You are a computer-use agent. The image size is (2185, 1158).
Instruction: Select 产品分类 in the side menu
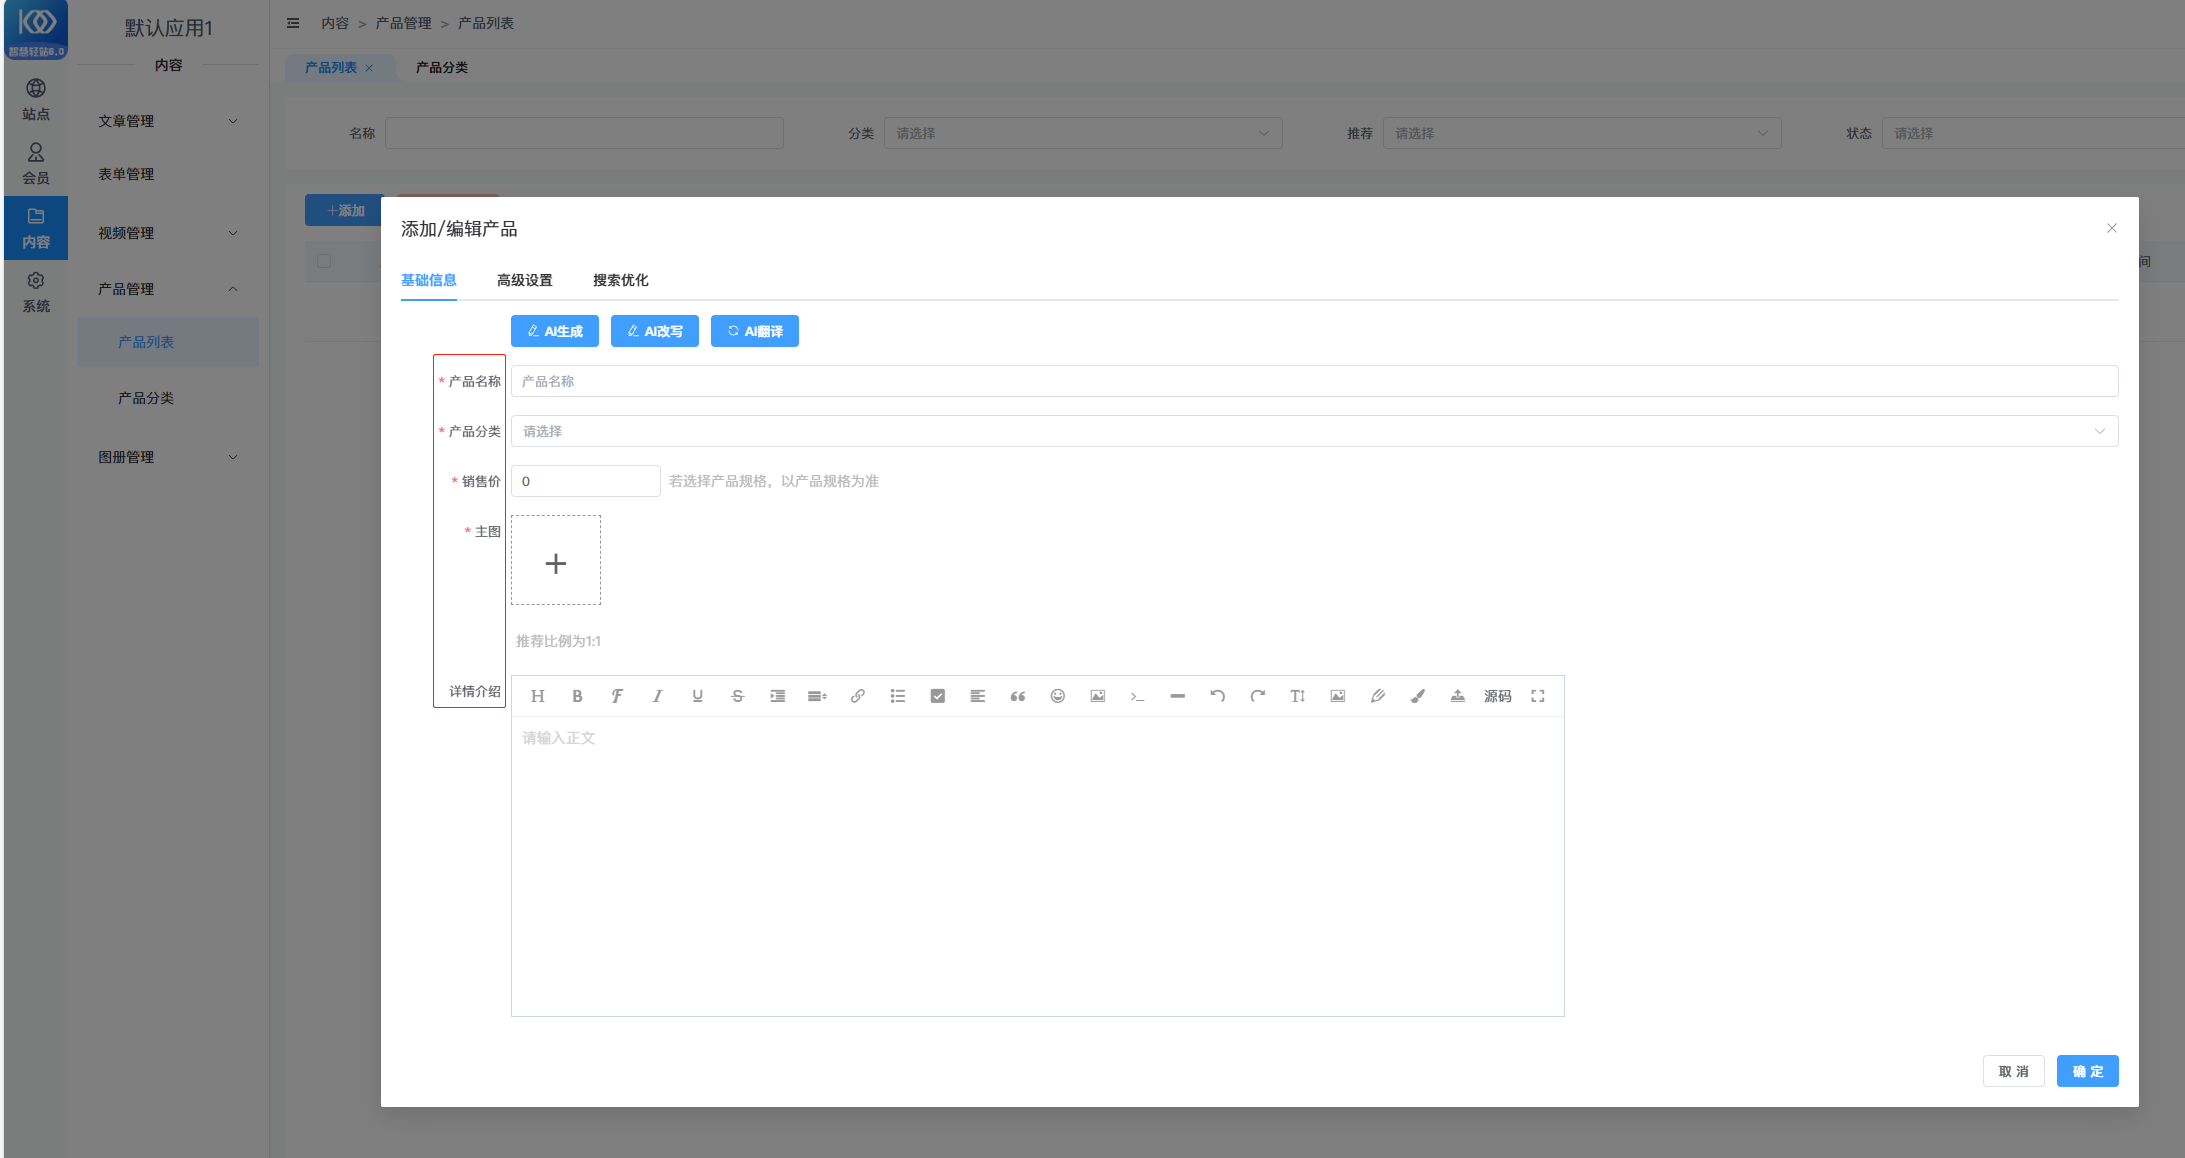click(168, 398)
